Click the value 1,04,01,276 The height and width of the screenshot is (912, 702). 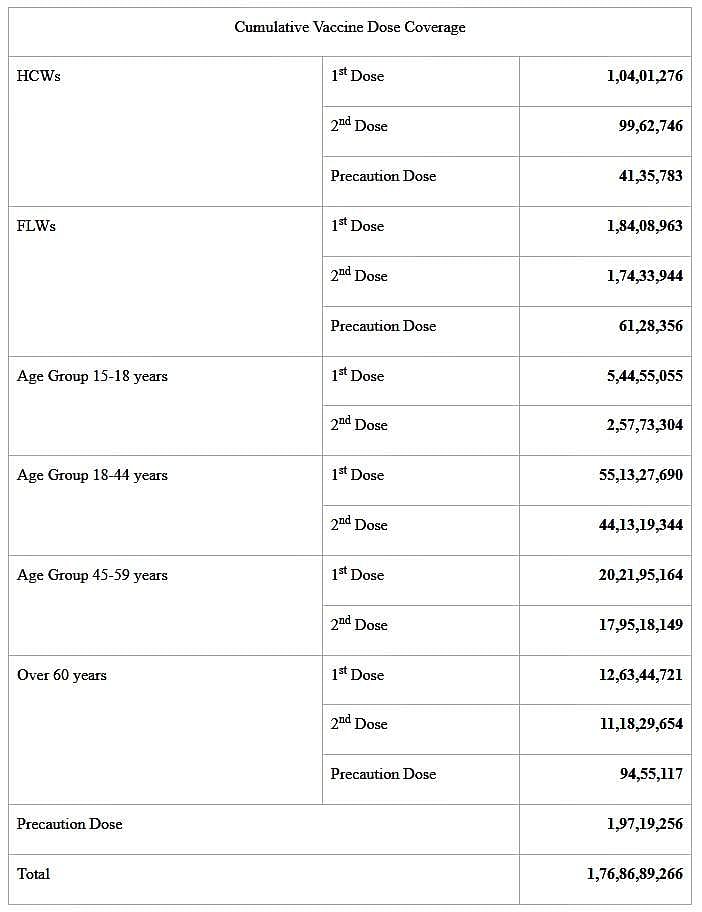click(644, 76)
